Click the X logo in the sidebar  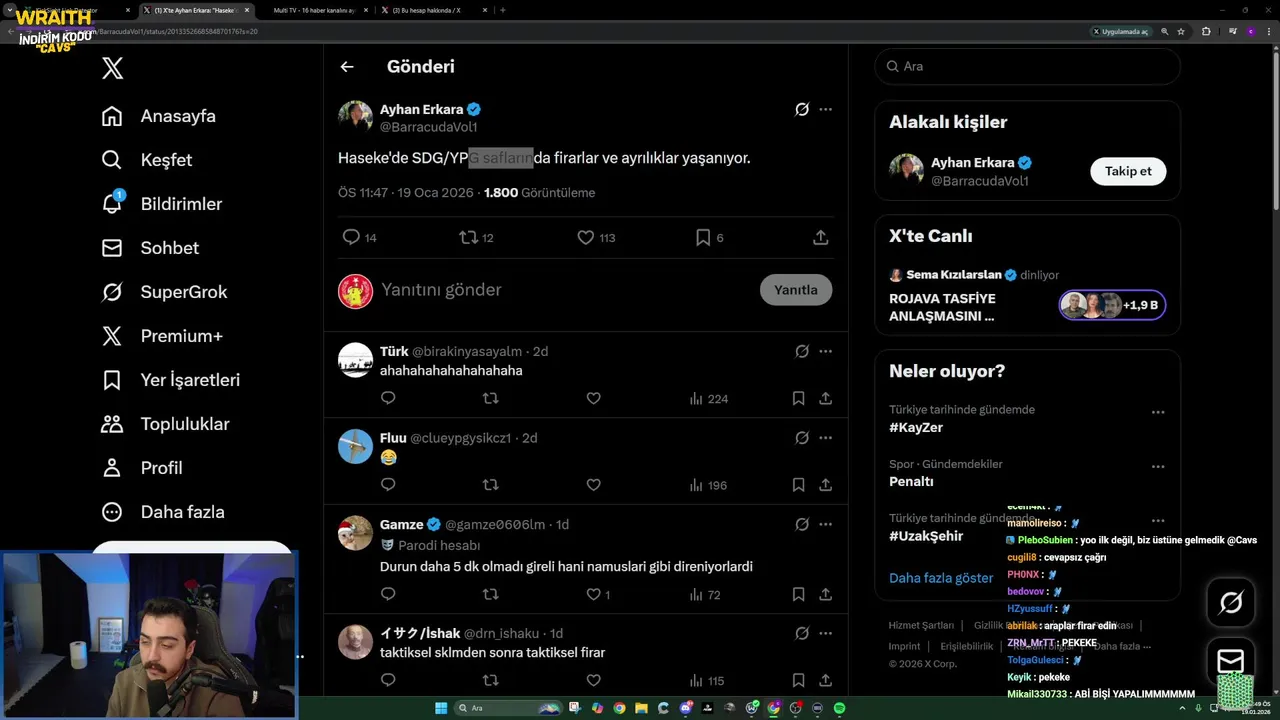coord(113,68)
